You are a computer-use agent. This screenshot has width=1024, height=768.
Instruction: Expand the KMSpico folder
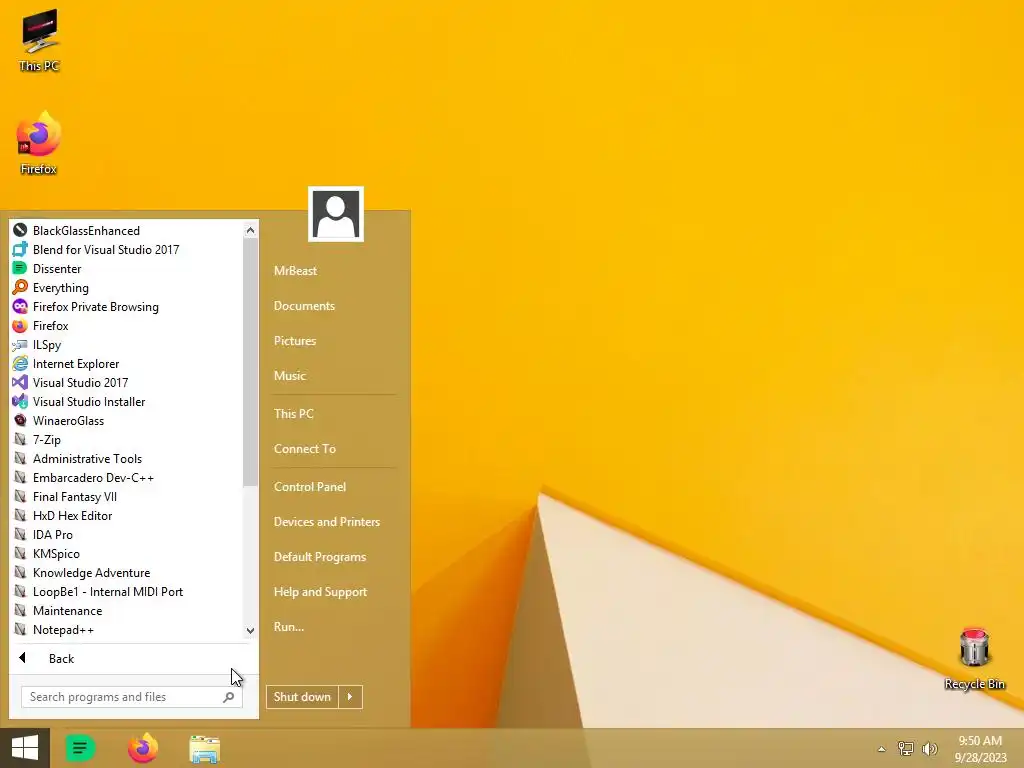pos(46,552)
